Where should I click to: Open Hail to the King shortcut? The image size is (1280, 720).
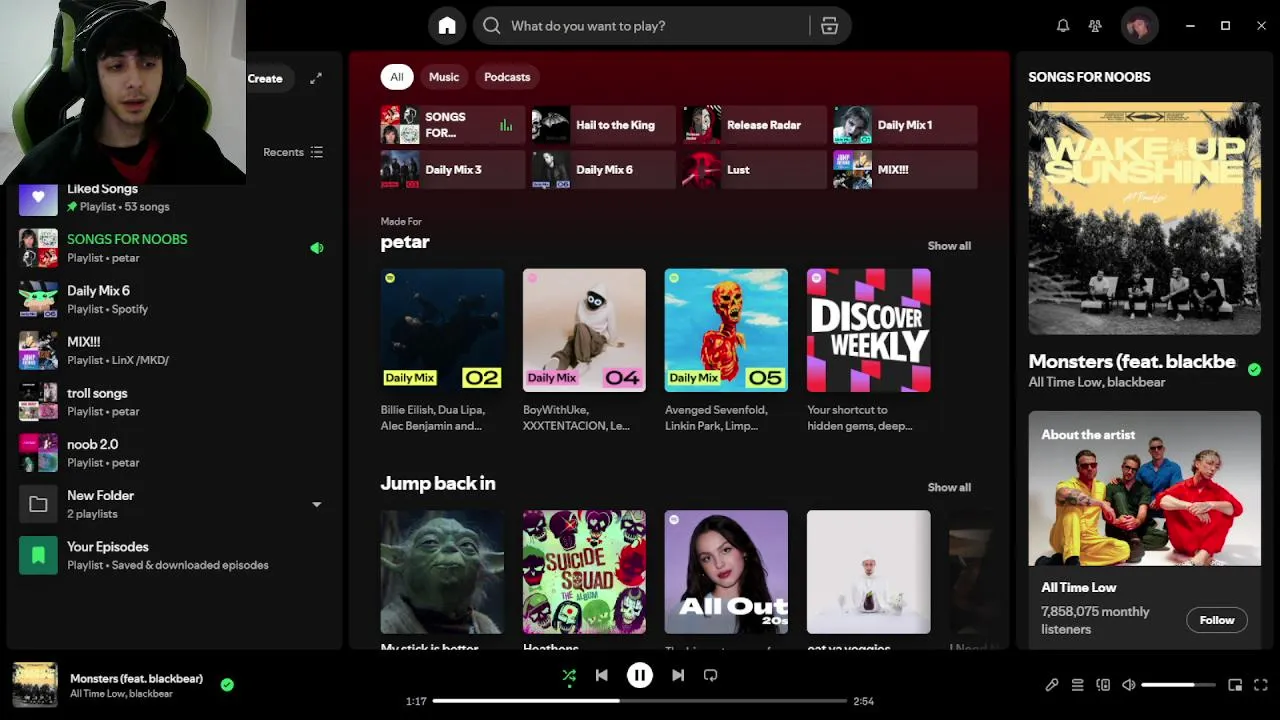(x=603, y=125)
